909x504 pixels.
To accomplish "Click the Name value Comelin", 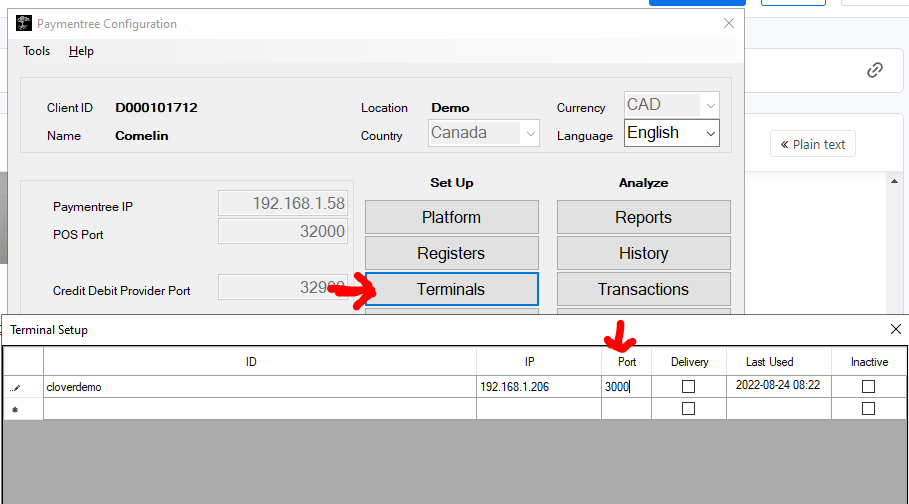I will coord(141,136).
